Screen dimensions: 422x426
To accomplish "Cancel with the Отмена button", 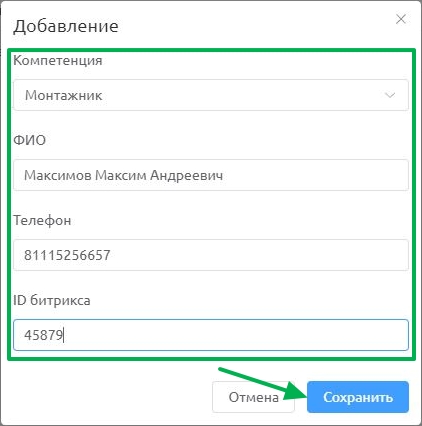I will (x=253, y=397).
